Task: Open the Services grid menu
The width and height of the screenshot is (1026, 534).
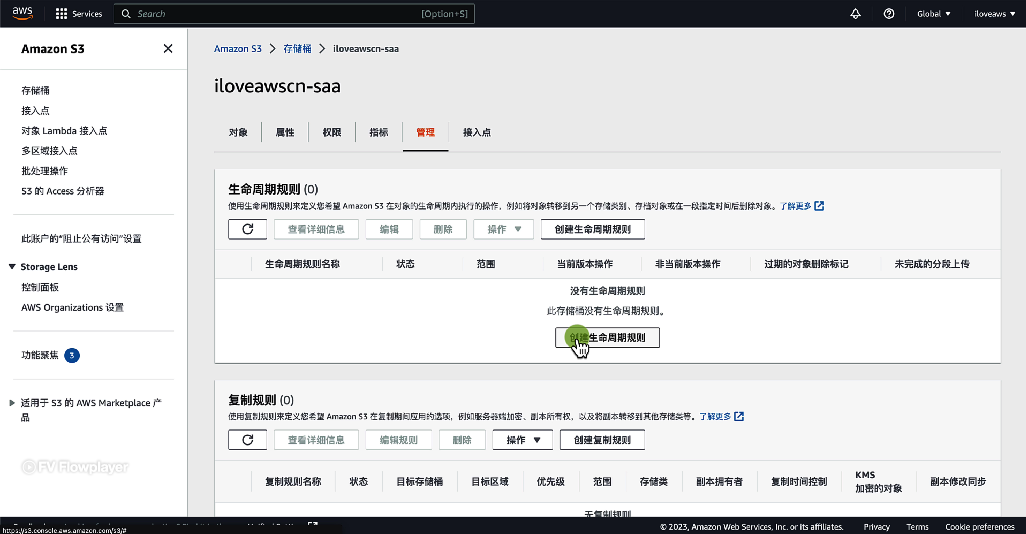Action: (x=79, y=14)
